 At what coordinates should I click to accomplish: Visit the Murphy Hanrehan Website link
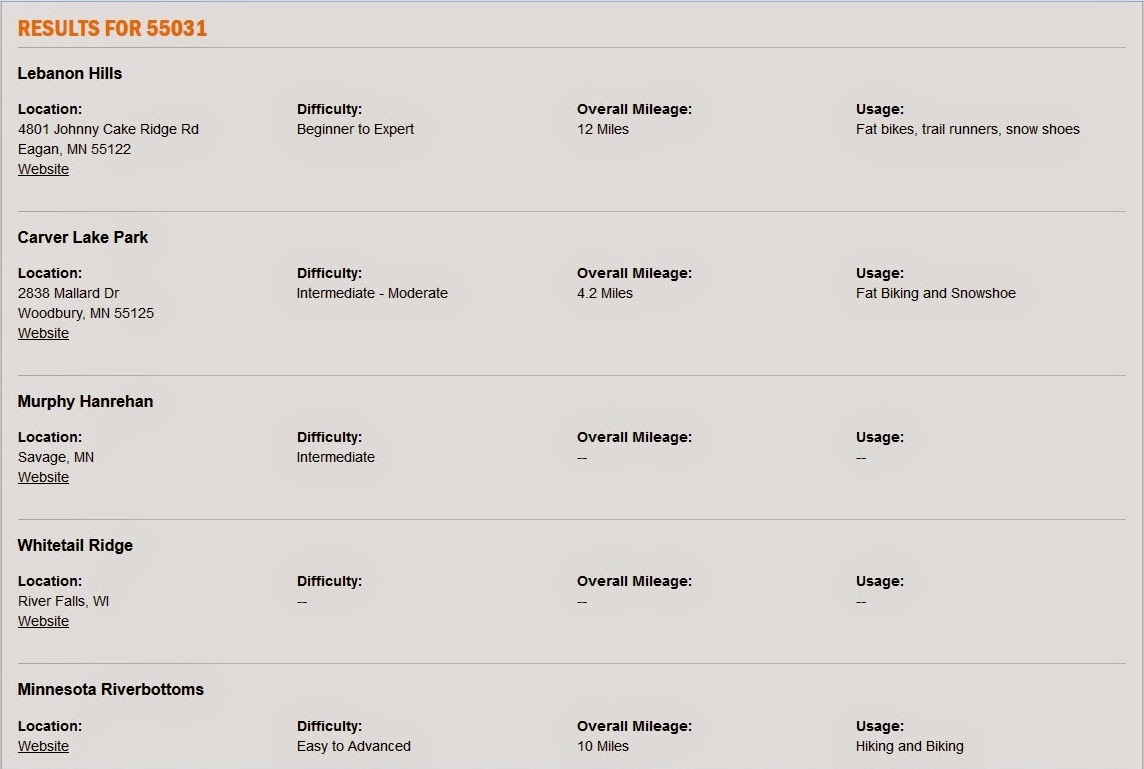pos(43,477)
